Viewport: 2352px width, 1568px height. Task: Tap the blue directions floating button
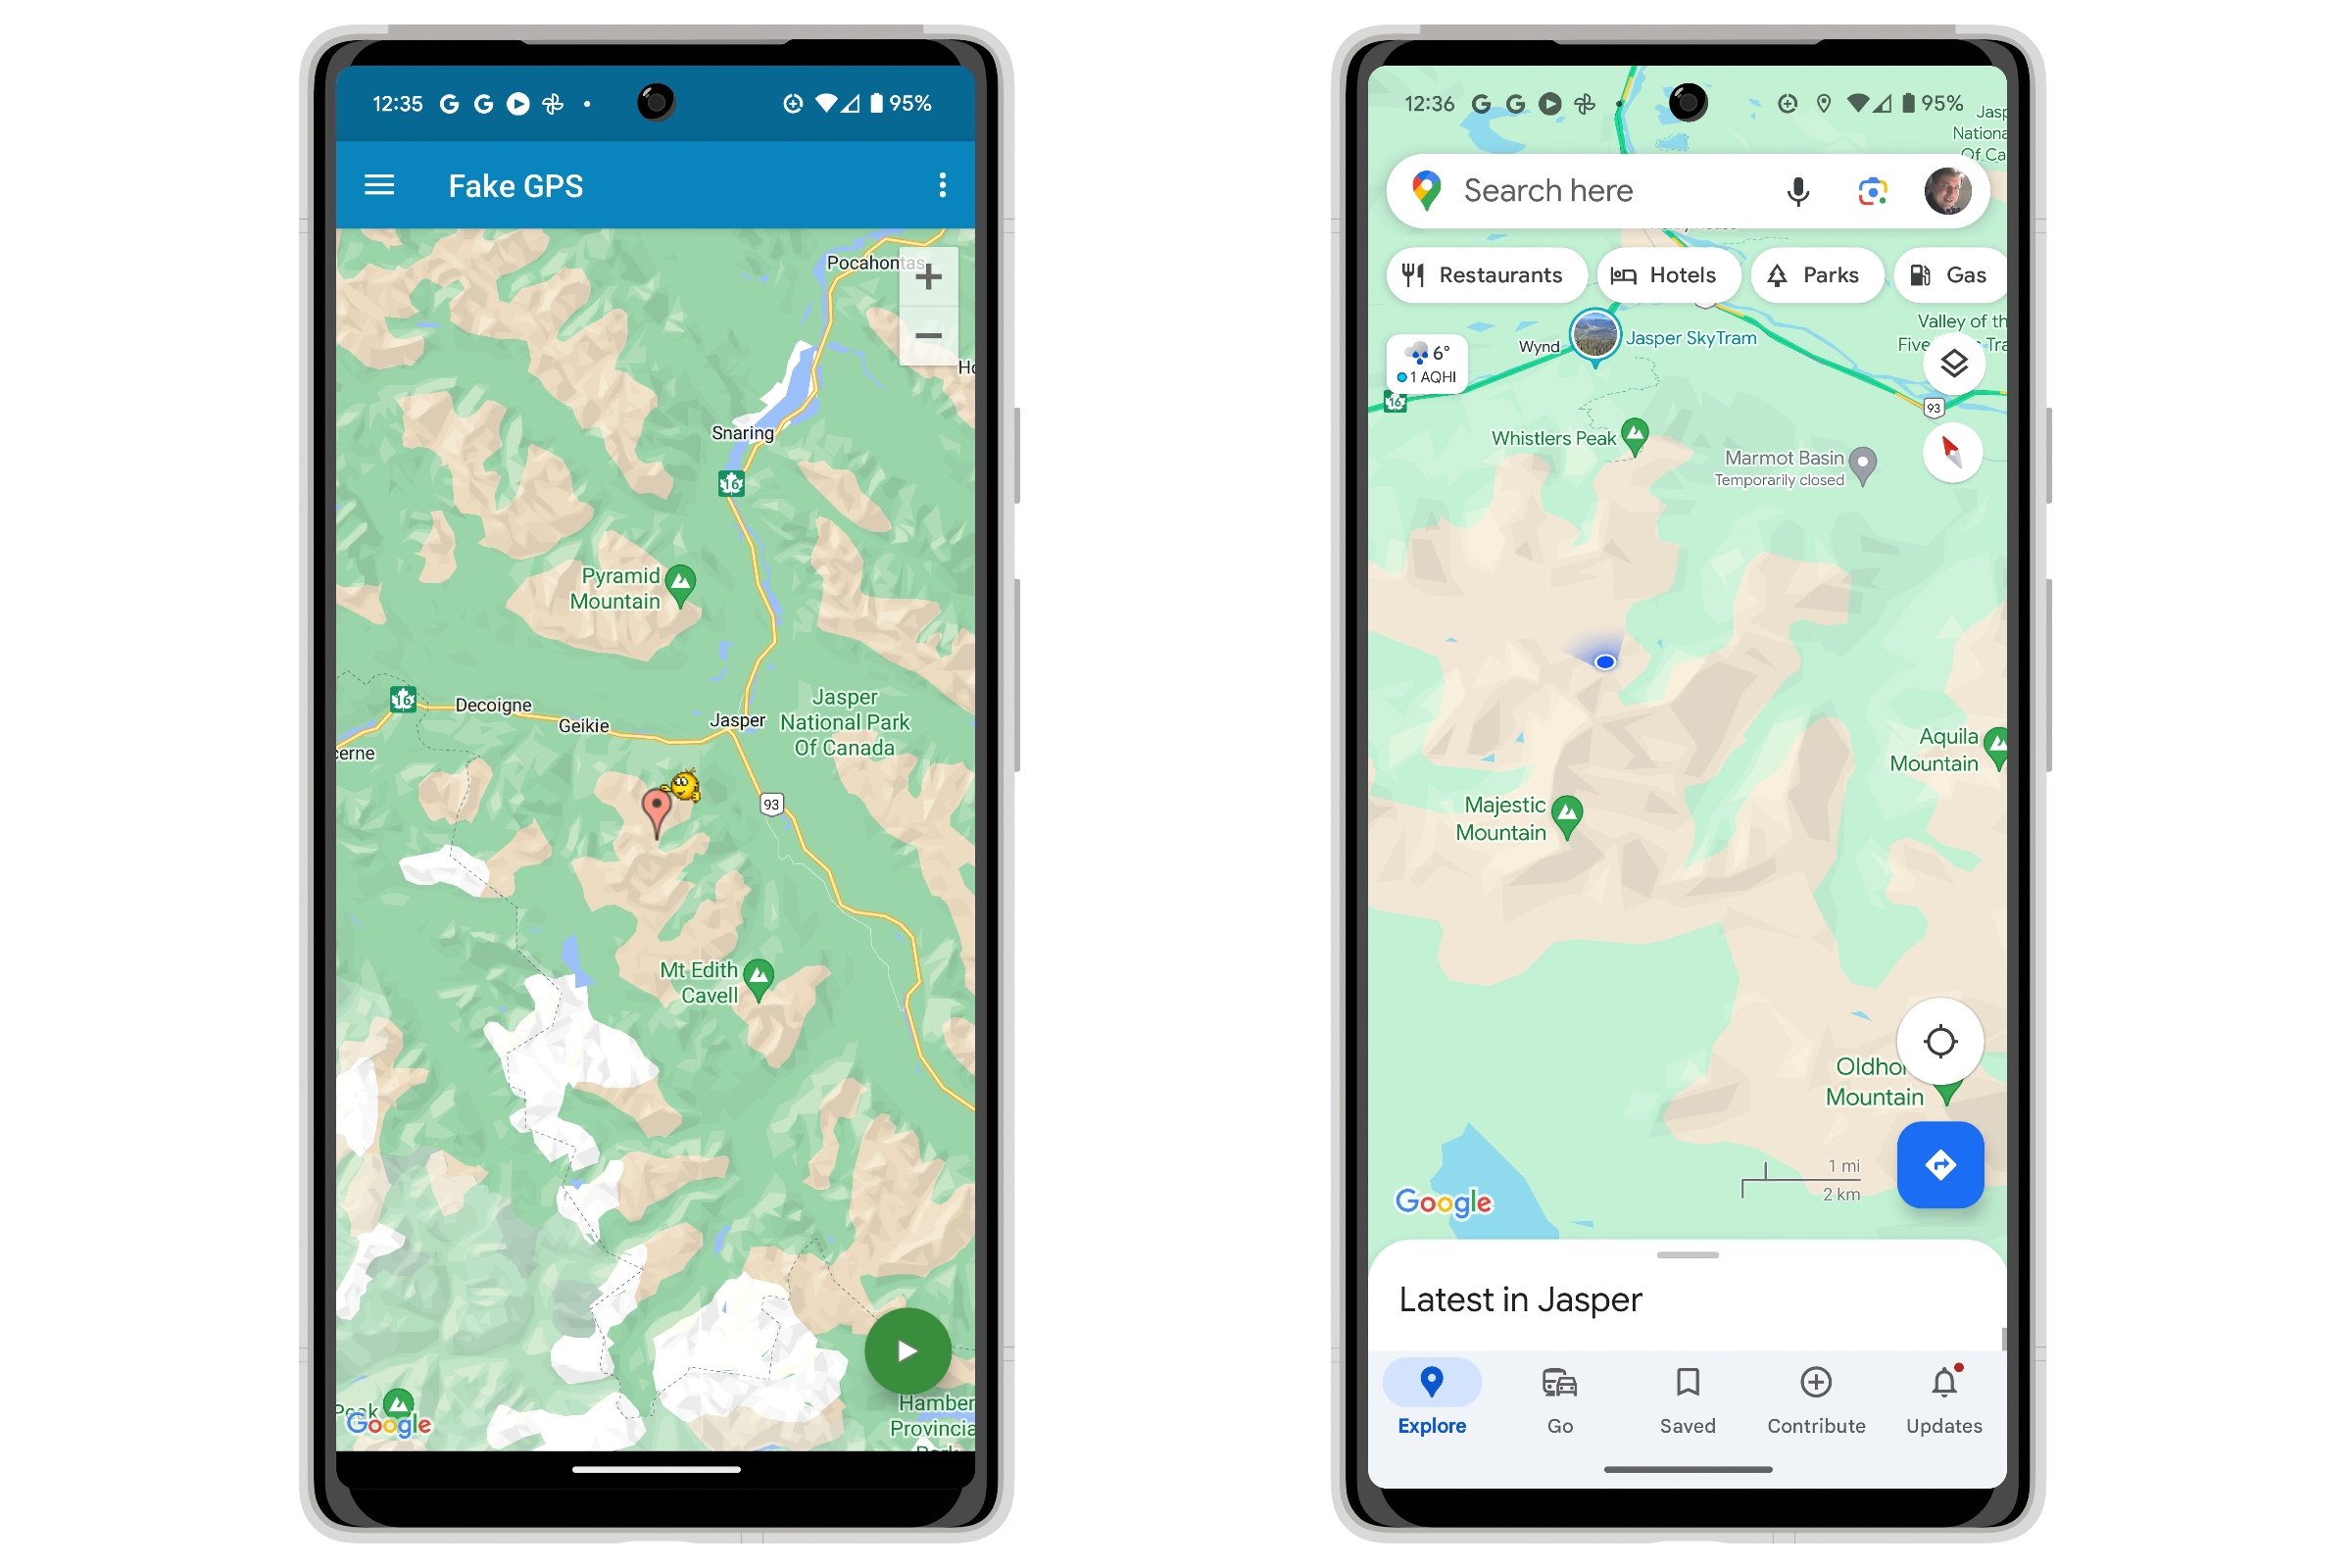coord(1942,1165)
